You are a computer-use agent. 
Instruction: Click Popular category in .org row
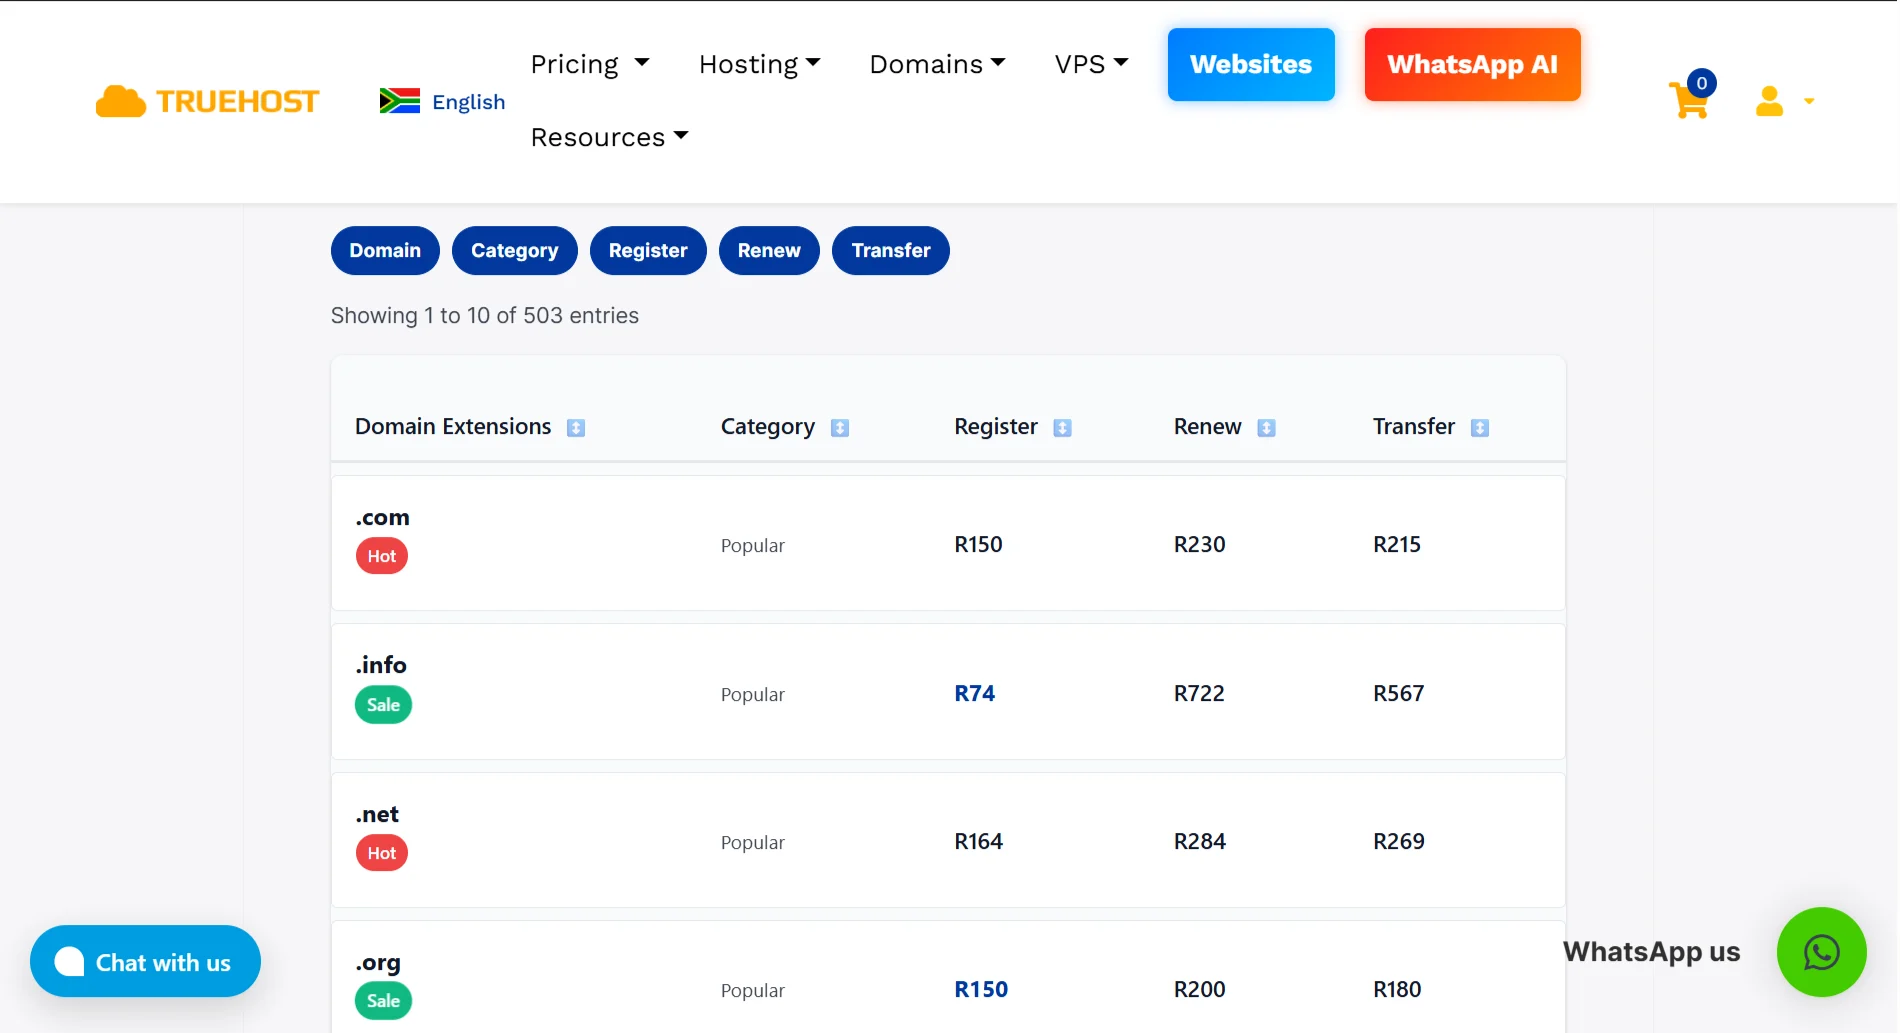pos(753,991)
